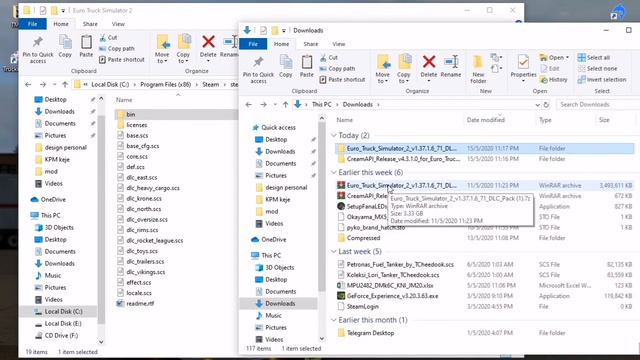The image size is (640, 360).
Task: Open the Downloads quick access toolbar dropdown
Action: tap(284, 31)
